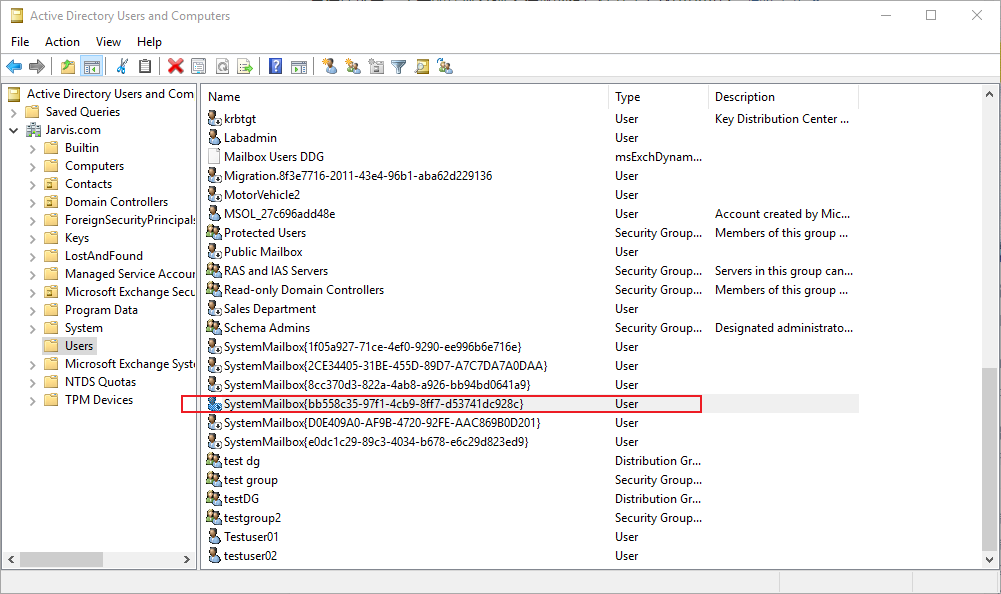This screenshot has height=594, width=1001.
Task: Open Properties via toolbar icon
Action: pyautogui.click(x=199, y=66)
